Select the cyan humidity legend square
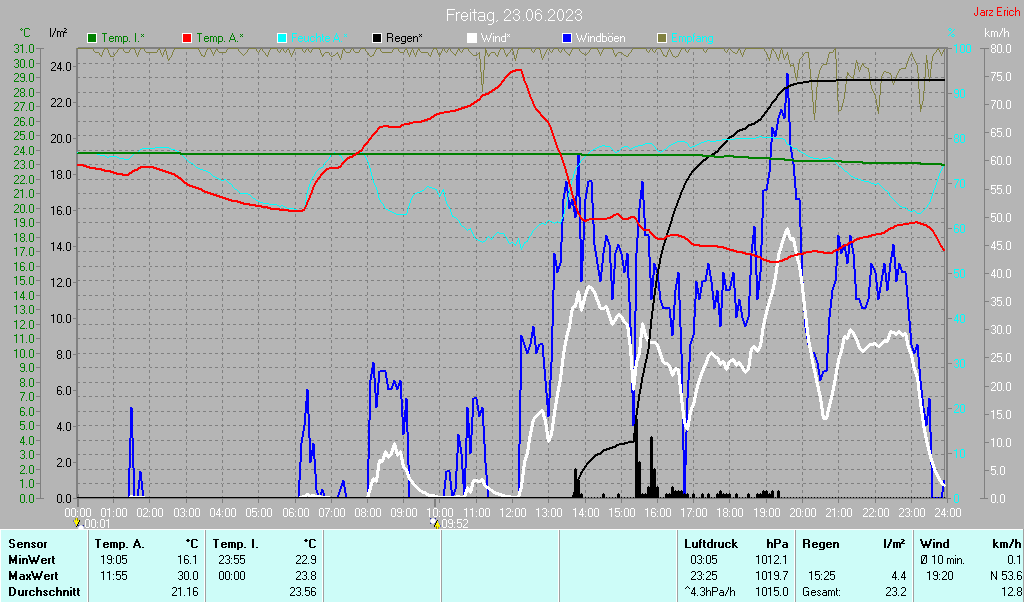The width and height of the screenshot is (1024, 602). pos(282,38)
